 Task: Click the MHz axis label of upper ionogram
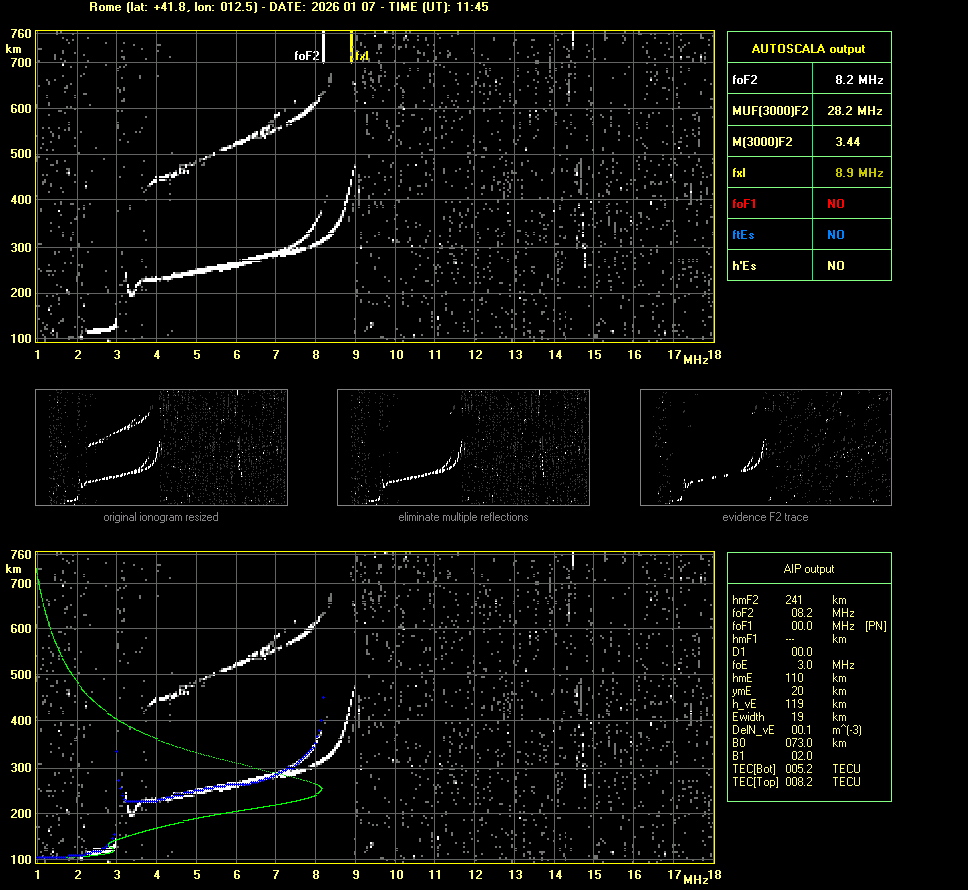[x=695, y=359]
